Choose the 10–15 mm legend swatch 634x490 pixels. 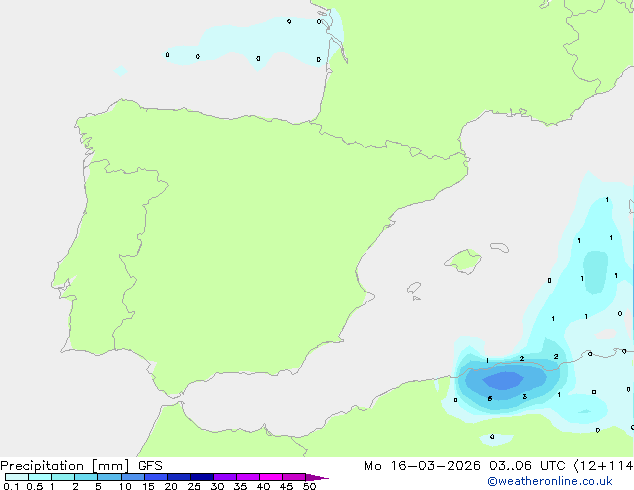[132, 477]
